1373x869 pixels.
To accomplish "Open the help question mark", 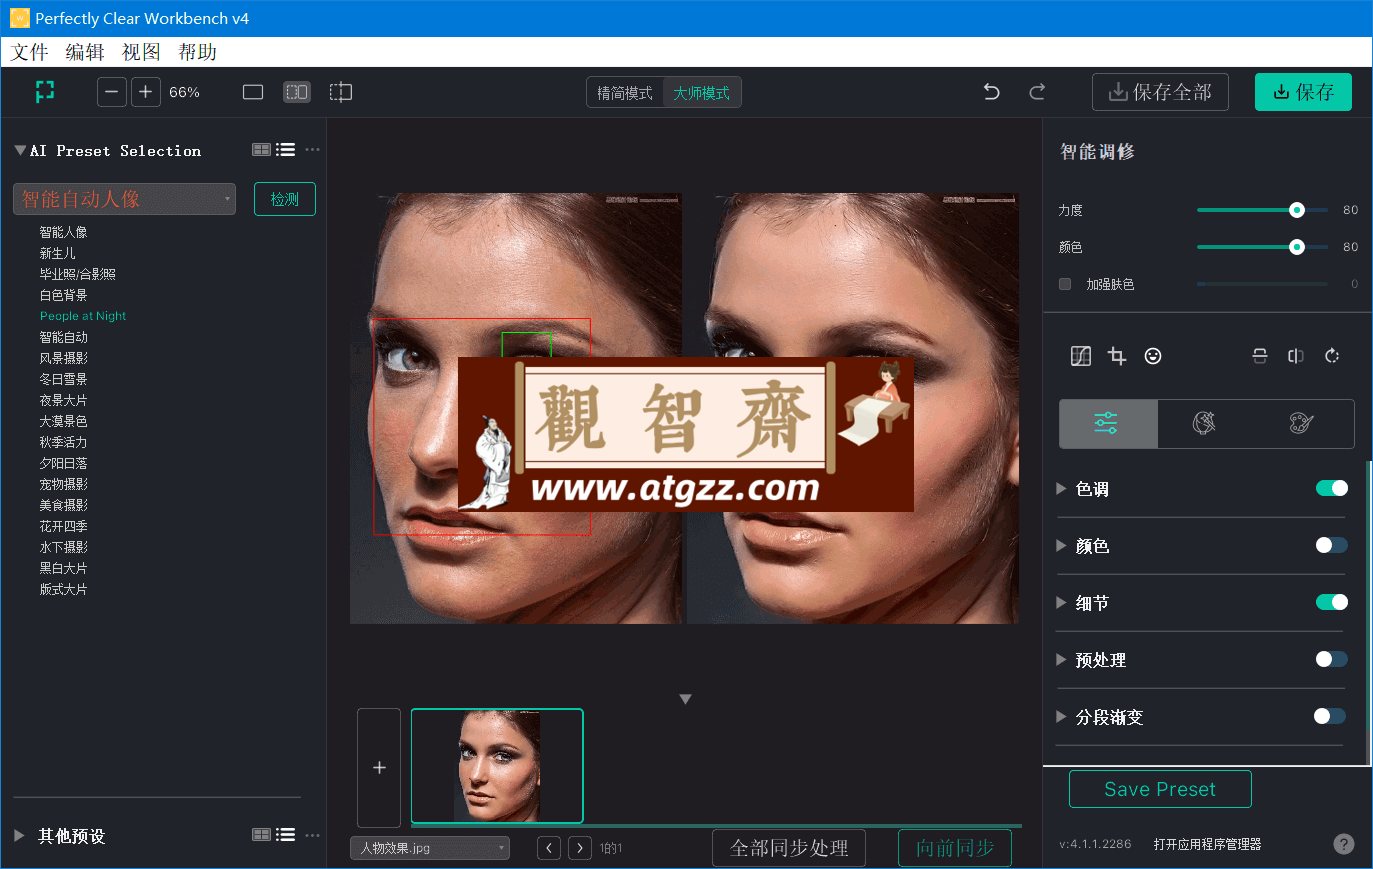I will click(x=1344, y=844).
